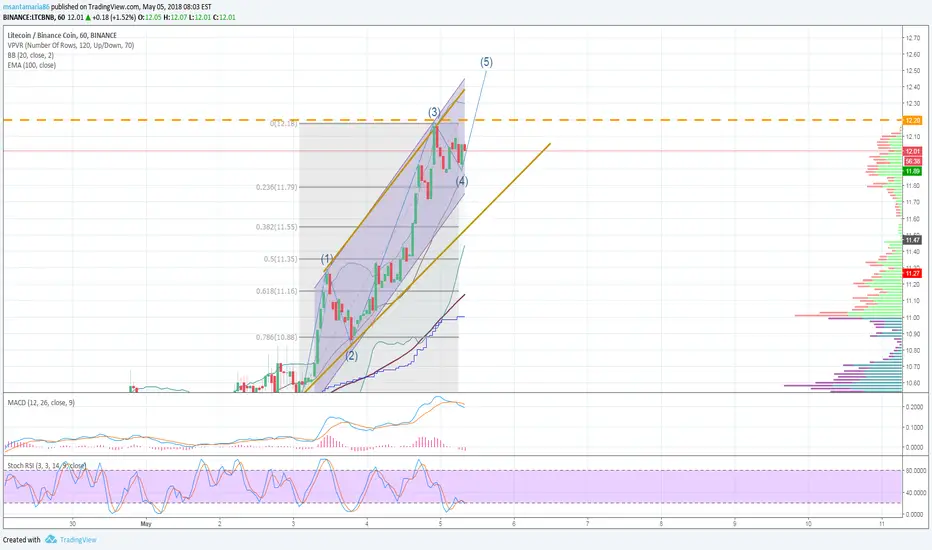932x550 pixels.
Task: Click the +0.18 (+1.52%) change value
Action: click(x=114, y=17)
